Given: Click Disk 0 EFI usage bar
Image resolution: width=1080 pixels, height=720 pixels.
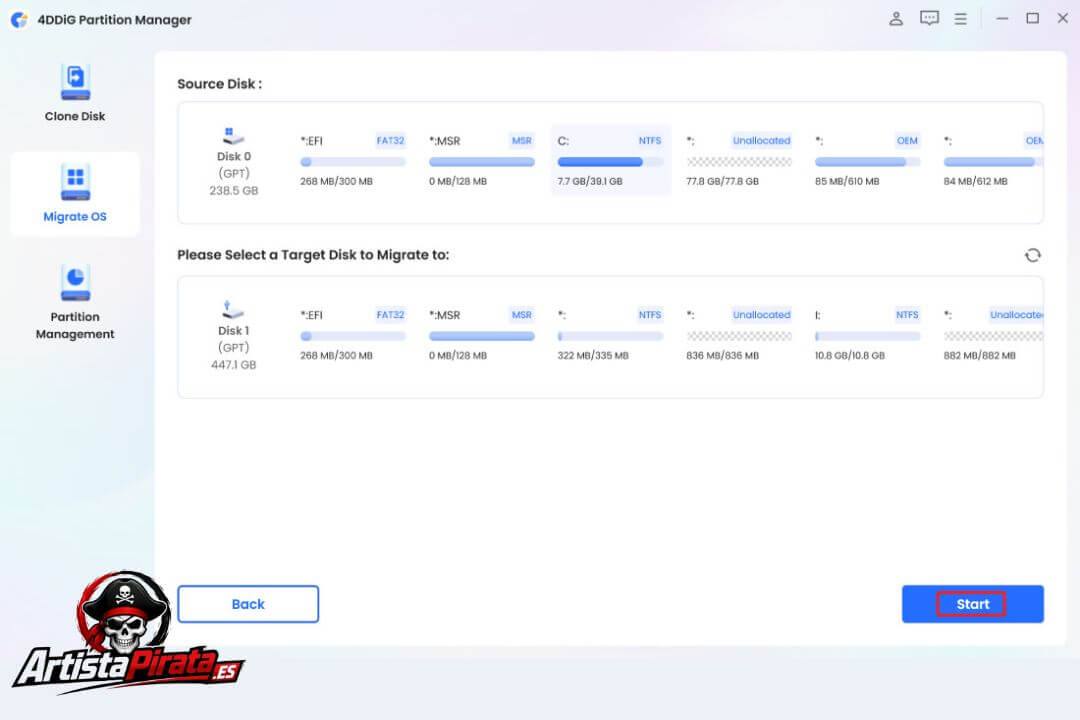Looking at the screenshot, I should coord(353,162).
